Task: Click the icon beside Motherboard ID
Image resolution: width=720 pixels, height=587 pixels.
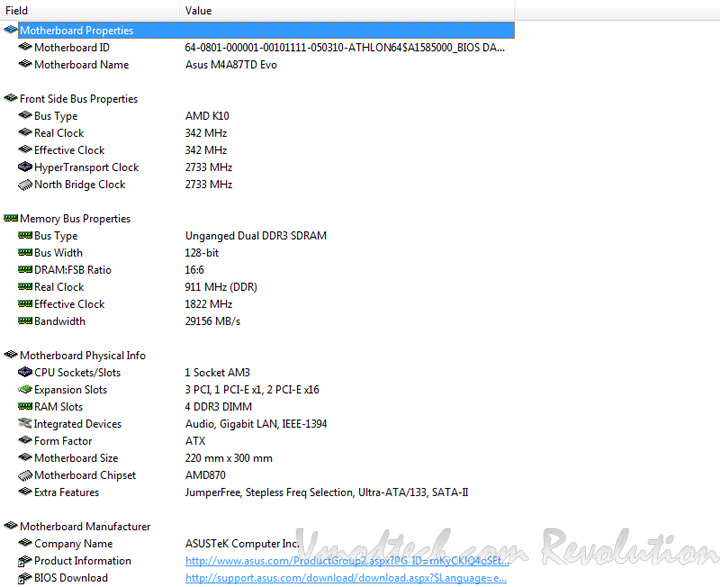Action: (x=25, y=47)
